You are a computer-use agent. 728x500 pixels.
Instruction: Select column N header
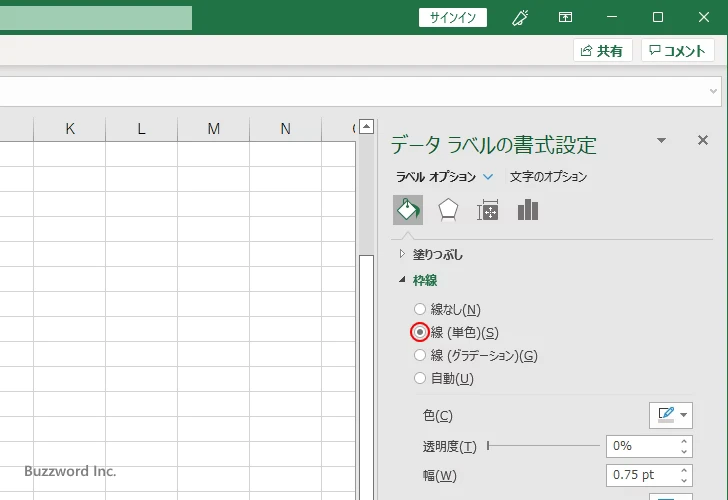click(x=286, y=129)
